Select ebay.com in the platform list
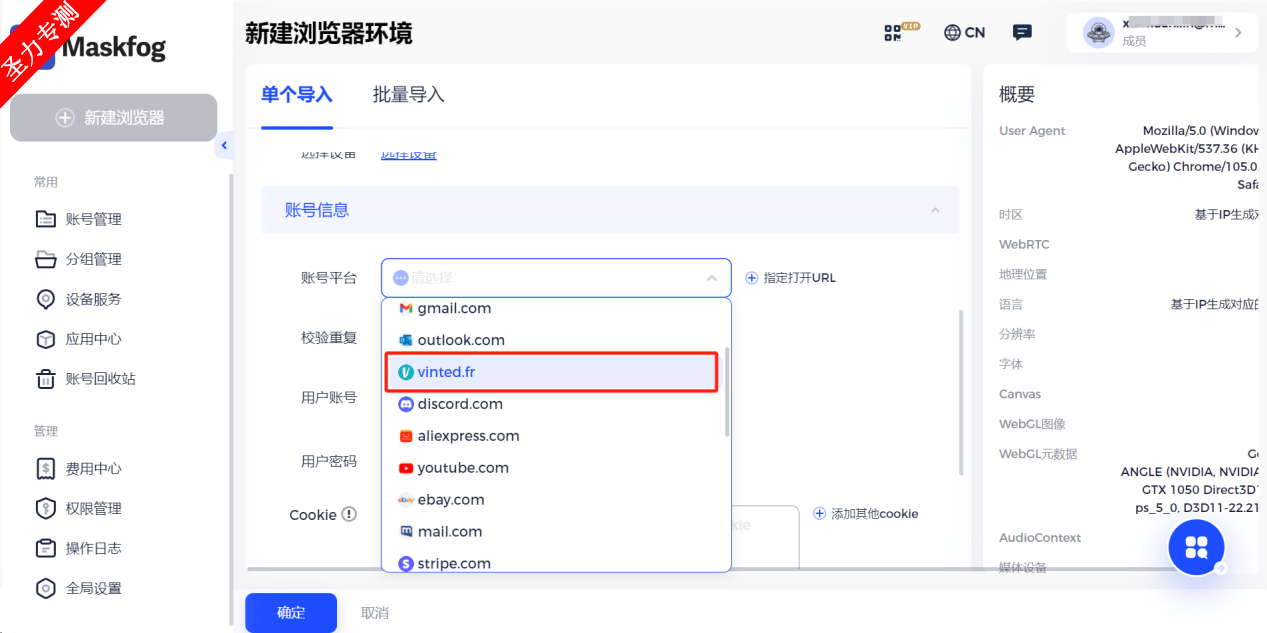 point(556,500)
